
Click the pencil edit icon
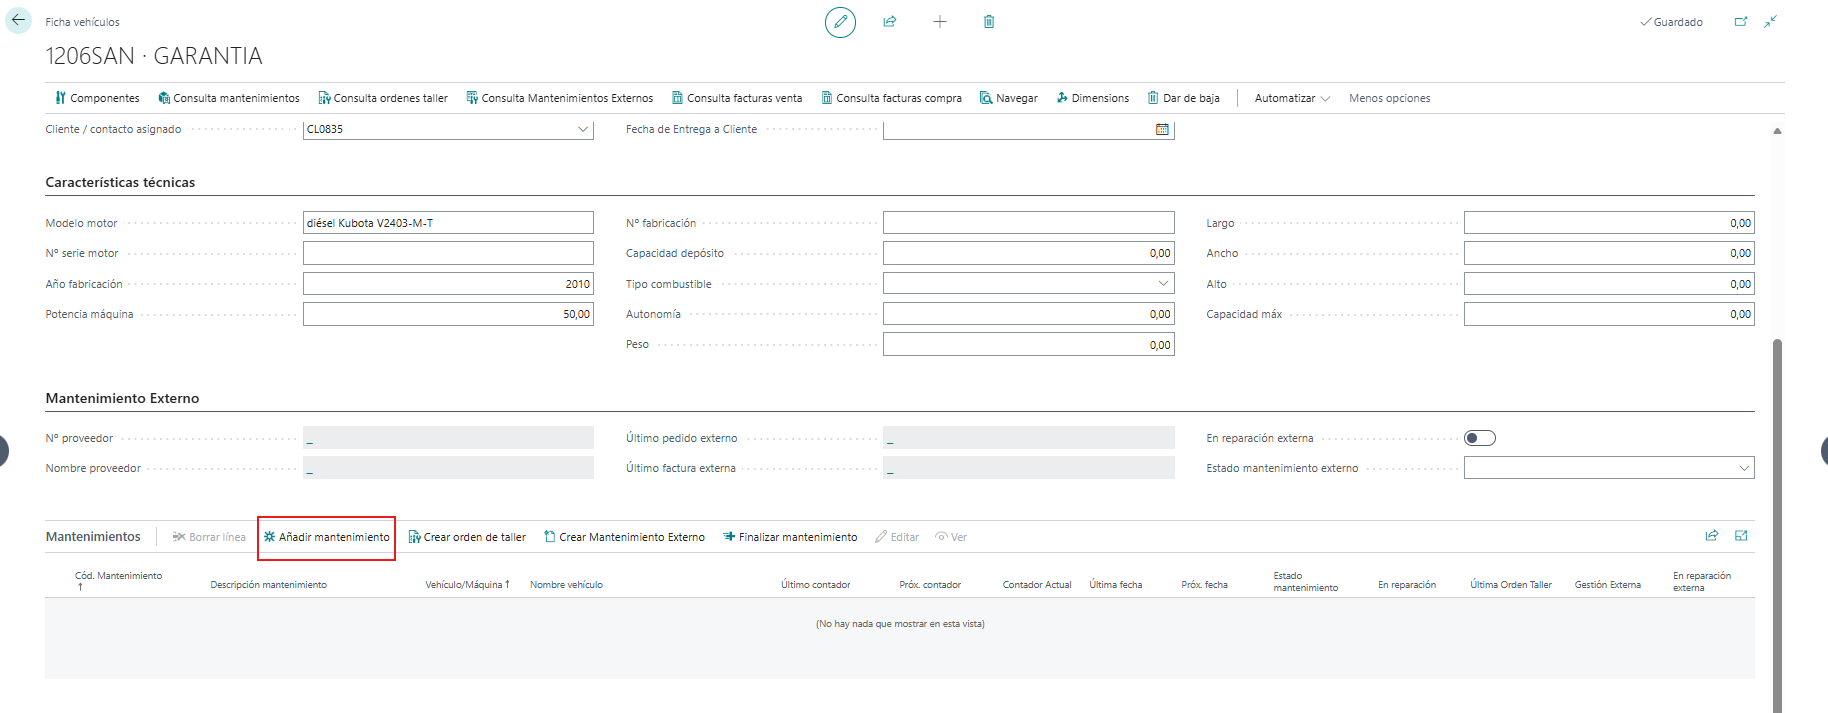coord(840,22)
